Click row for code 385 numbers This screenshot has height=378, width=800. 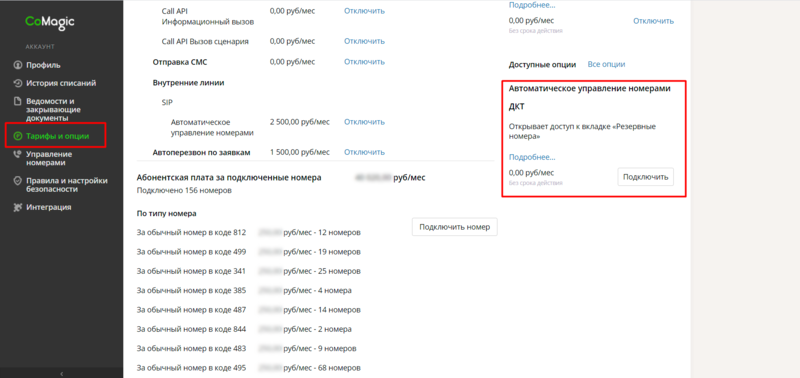pyautogui.click(x=244, y=290)
